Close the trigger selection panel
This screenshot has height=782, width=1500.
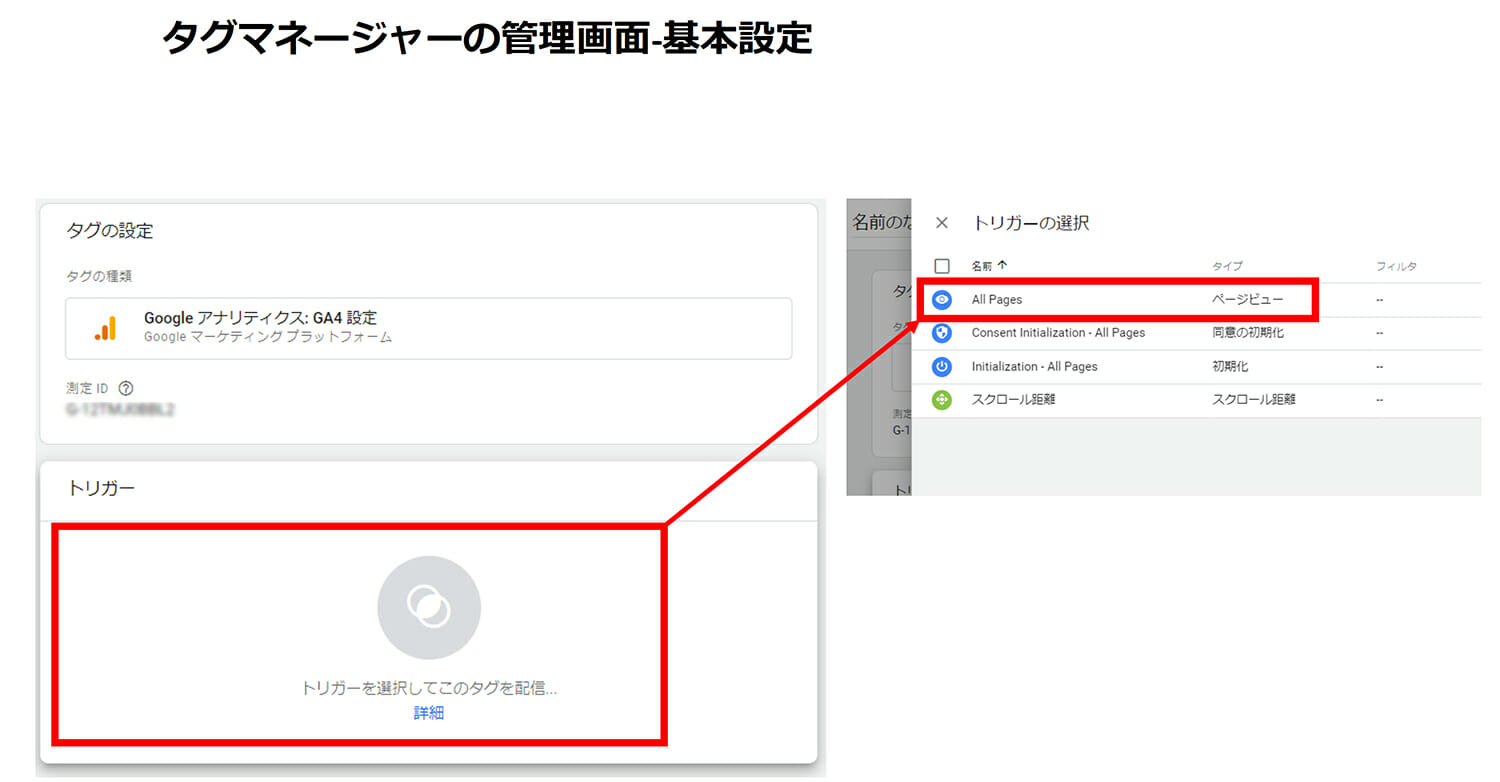(x=941, y=223)
